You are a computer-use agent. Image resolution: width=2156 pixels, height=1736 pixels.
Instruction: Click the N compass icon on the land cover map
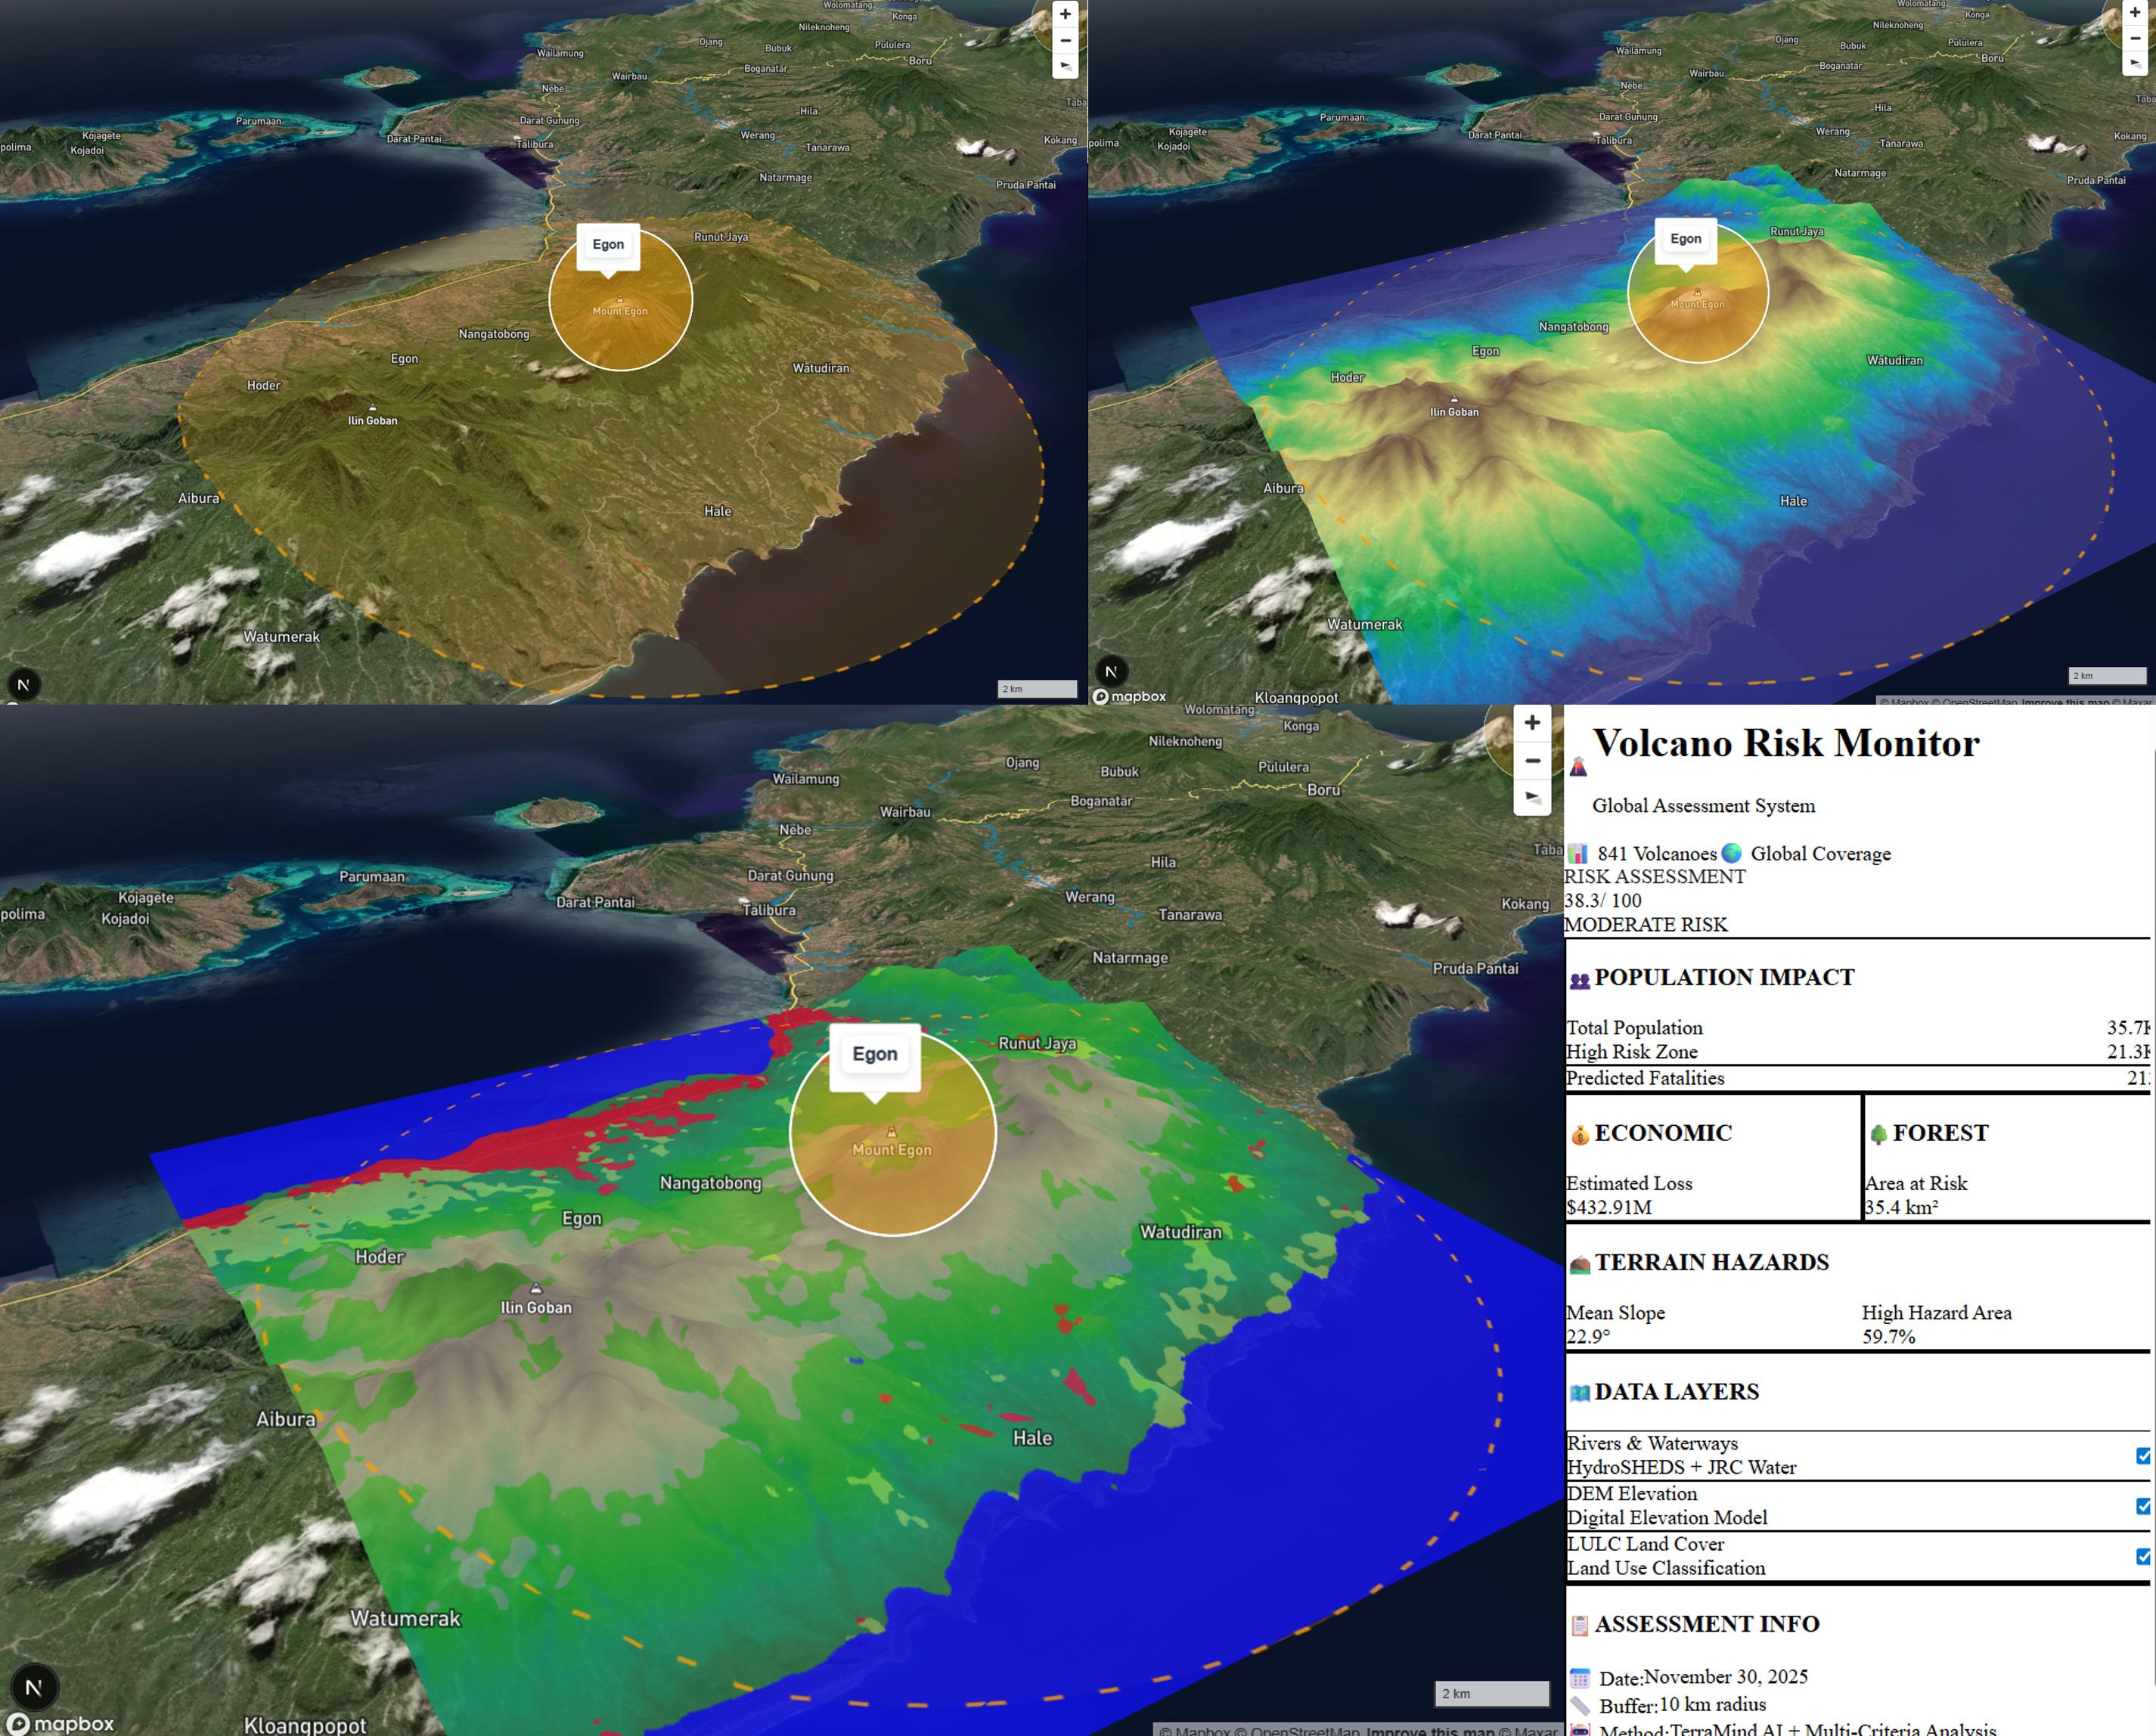click(x=35, y=1687)
